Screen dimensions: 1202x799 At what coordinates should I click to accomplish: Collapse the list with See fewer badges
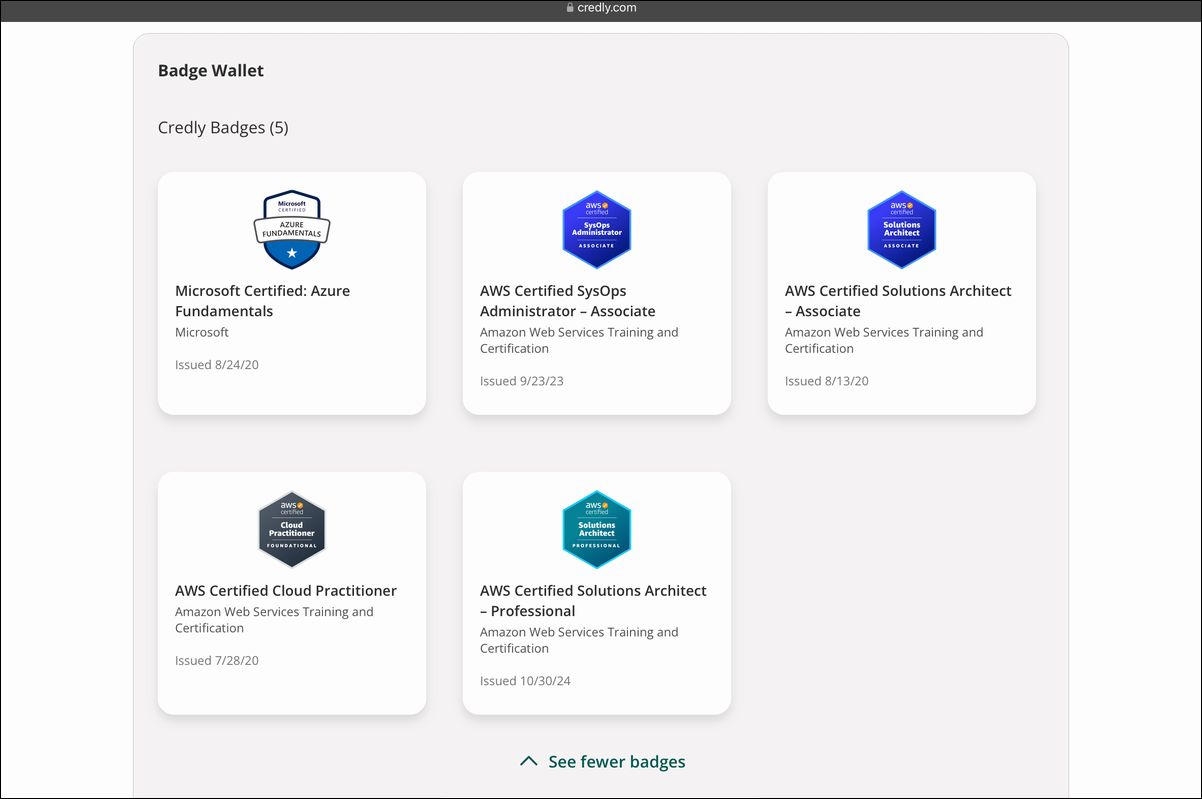[616, 762]
